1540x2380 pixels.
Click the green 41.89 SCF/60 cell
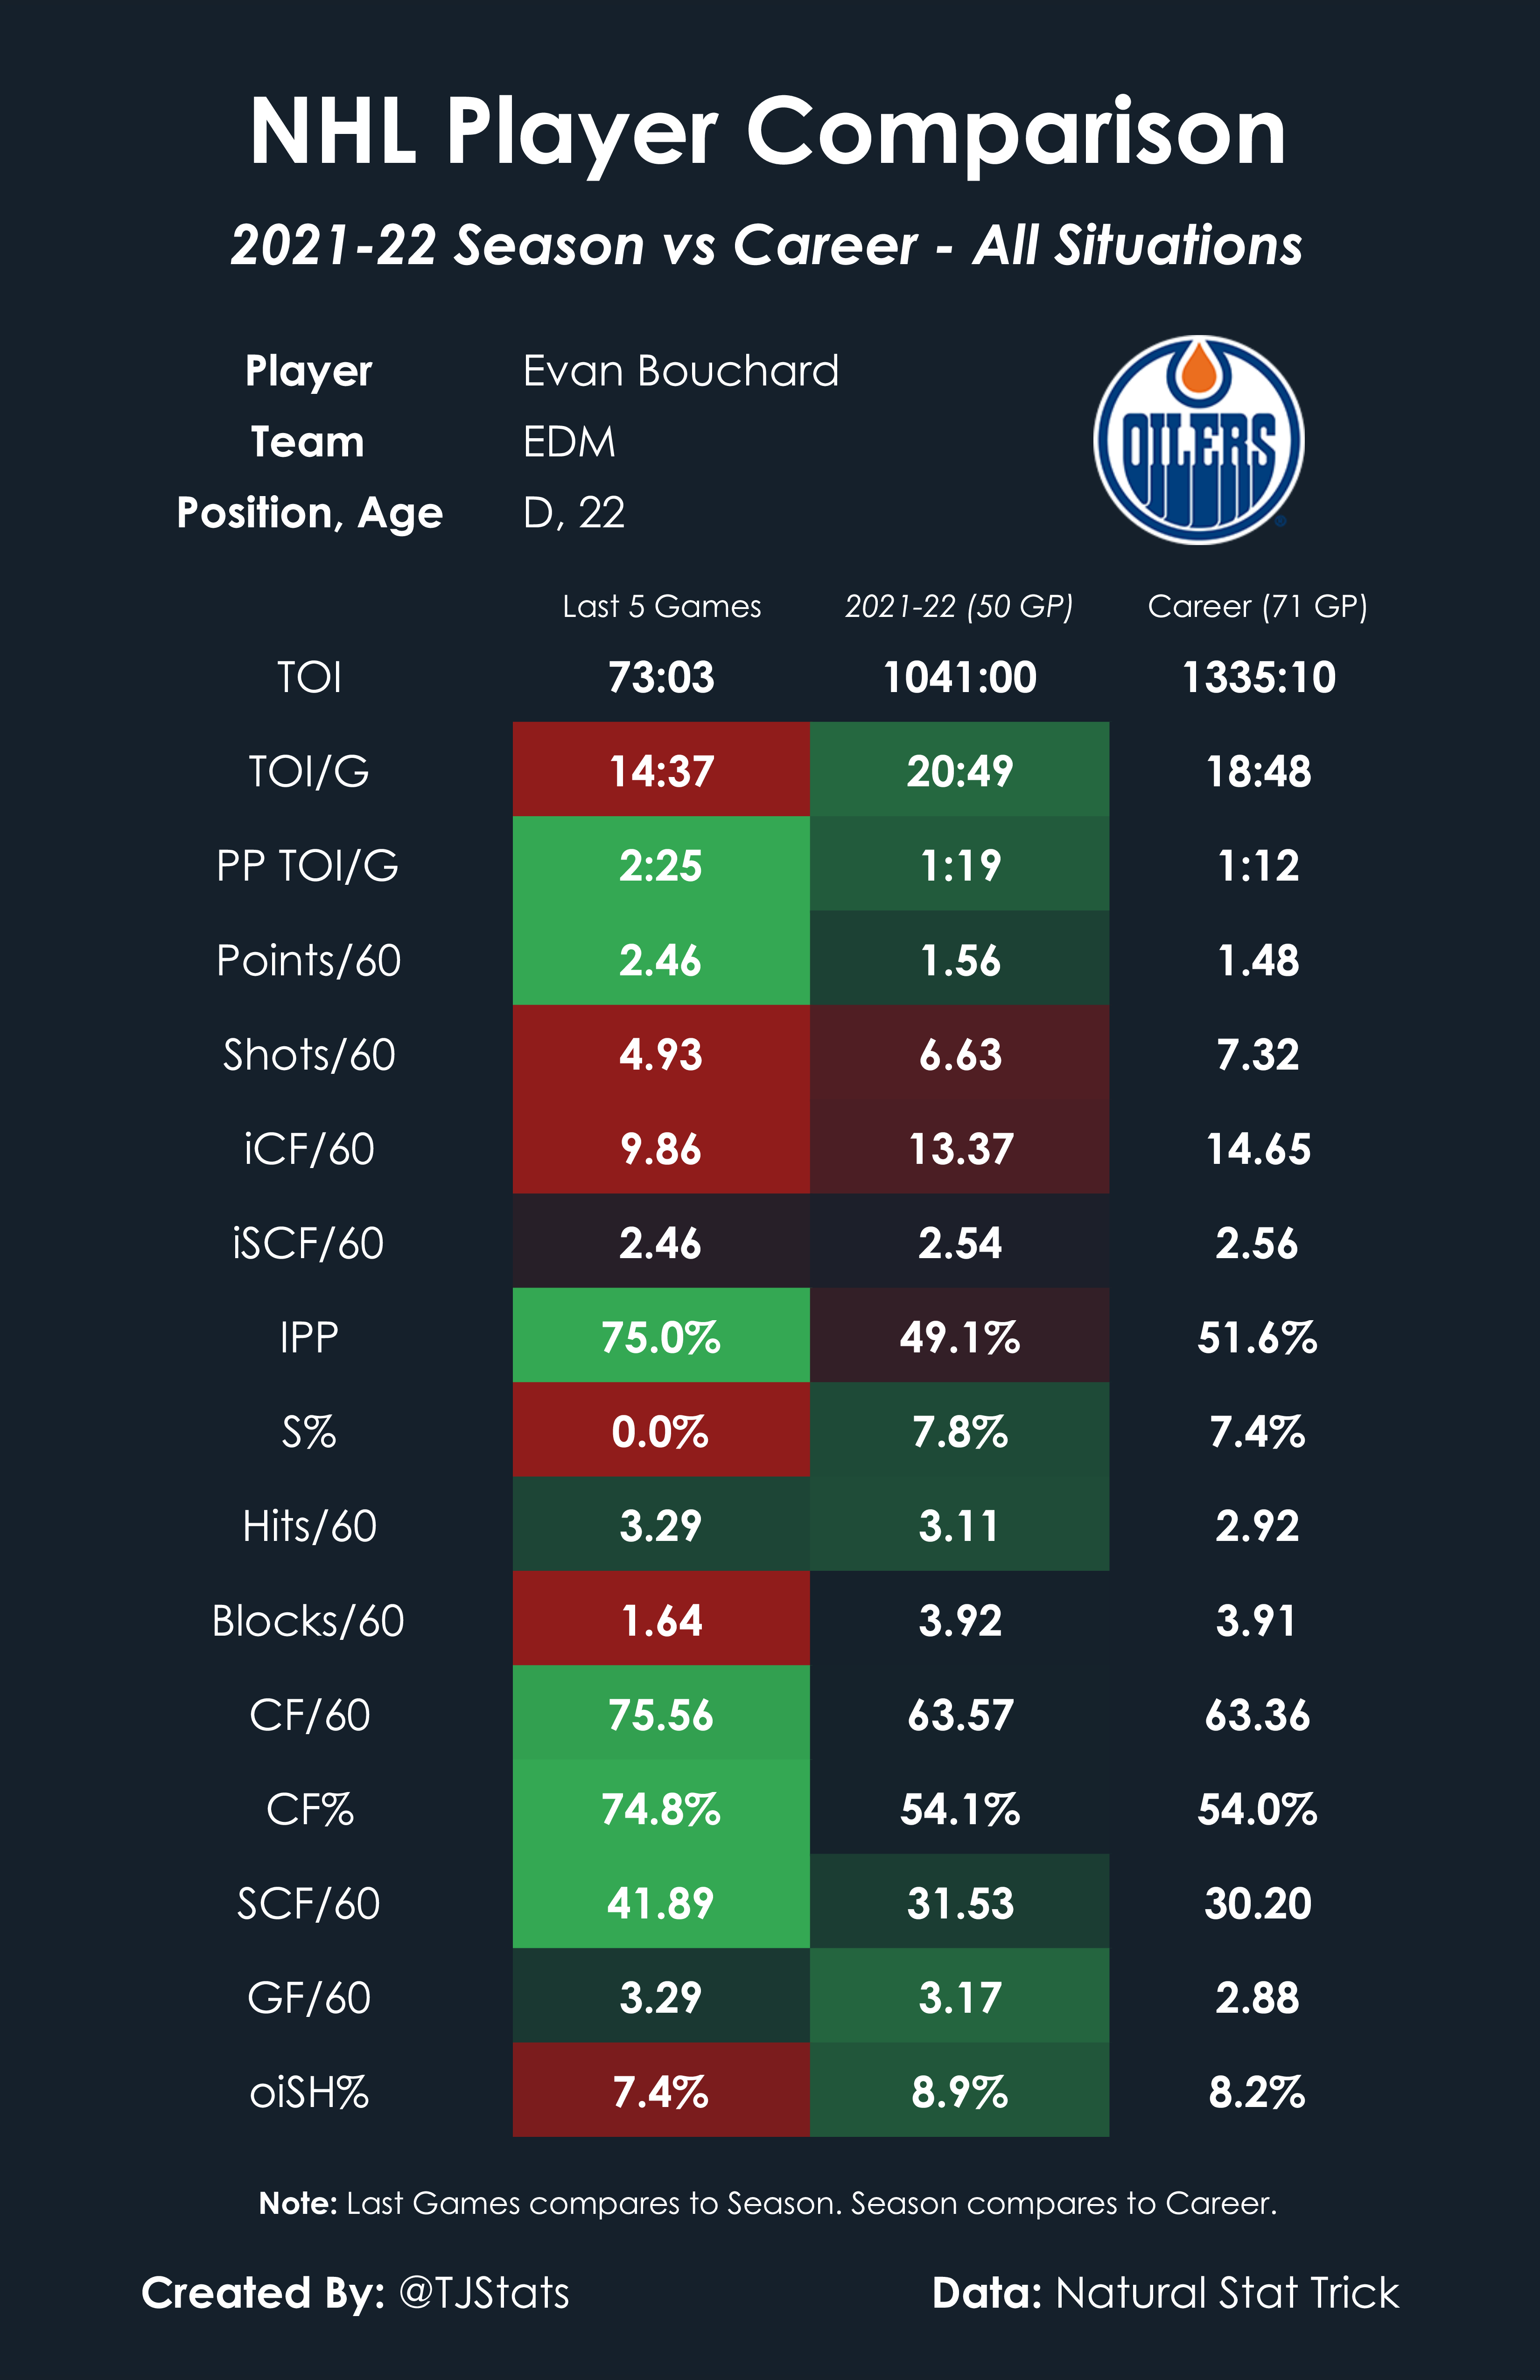tap(661, 1903)
